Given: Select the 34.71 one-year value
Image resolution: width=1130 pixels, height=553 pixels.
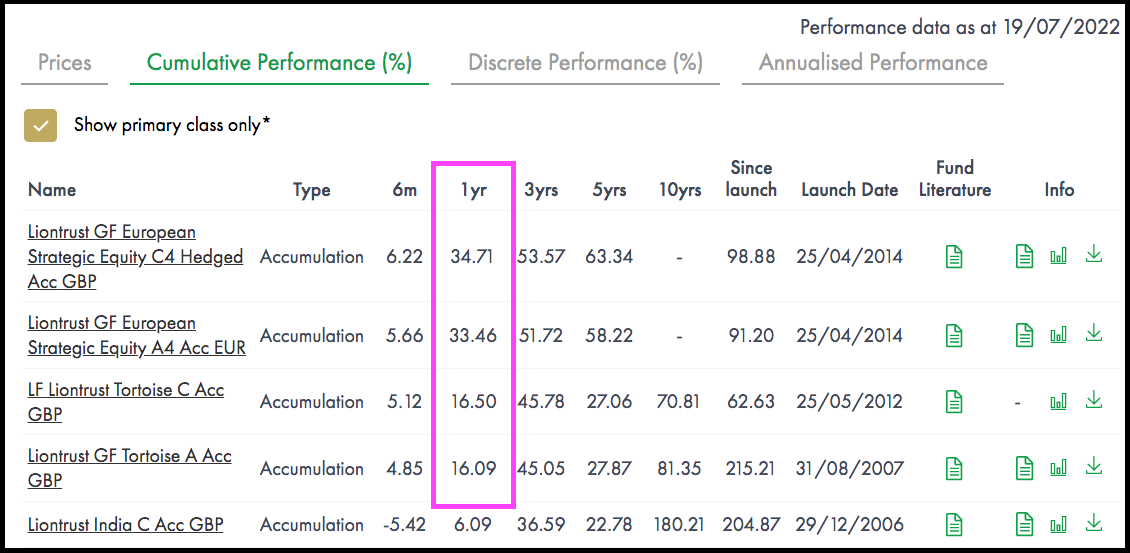Looking at the screenshot, I should (x=473, y=257).
